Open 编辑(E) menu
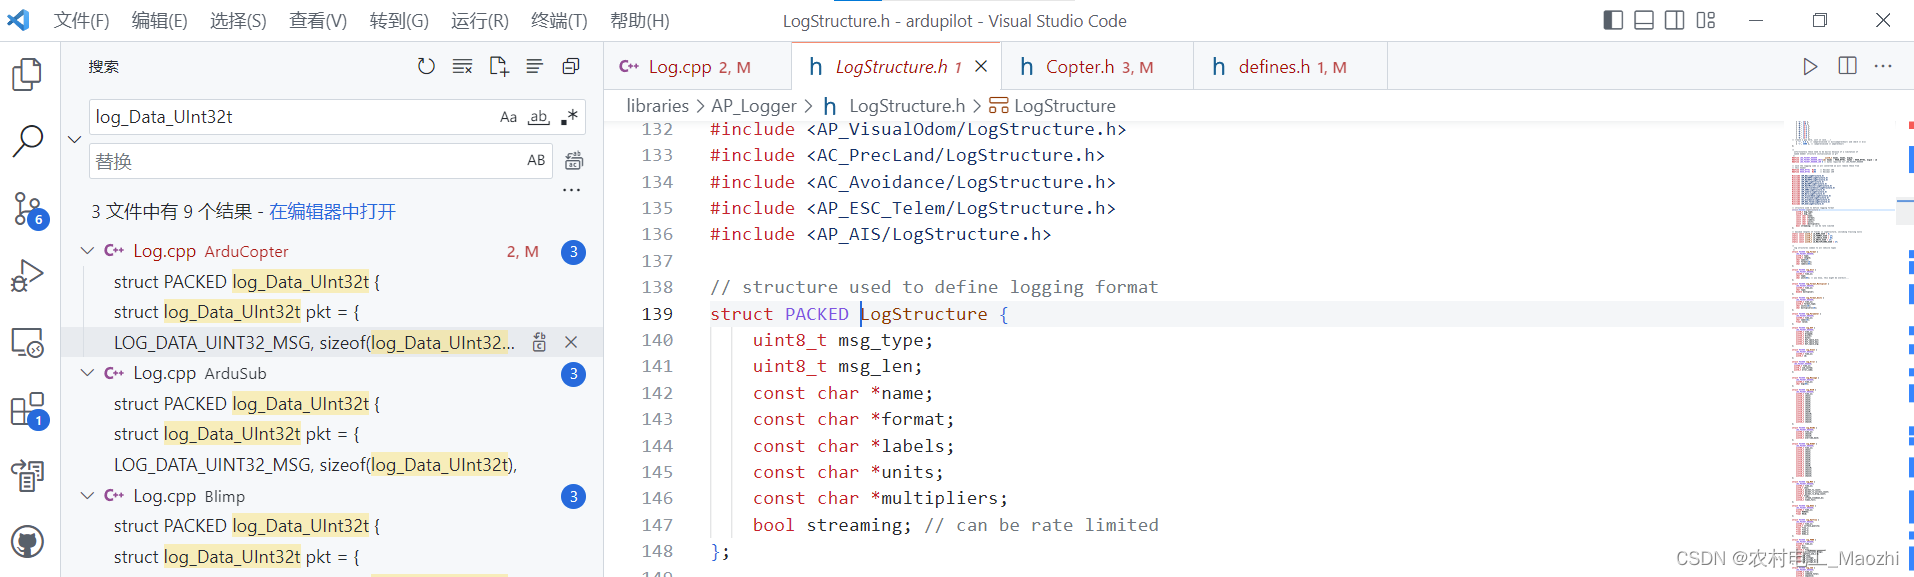Viewport: 1914px width, 577px height. click(x=160, y=20)
